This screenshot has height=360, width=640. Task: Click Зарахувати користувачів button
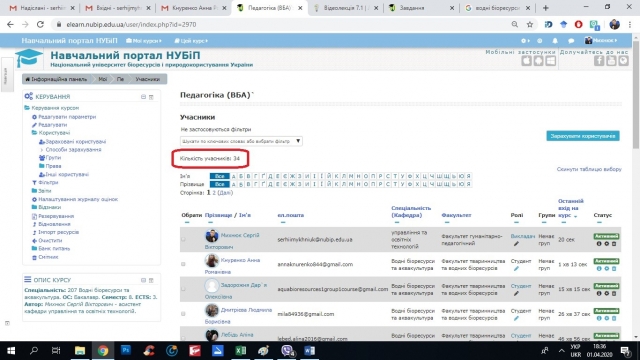tap(582, 136)
